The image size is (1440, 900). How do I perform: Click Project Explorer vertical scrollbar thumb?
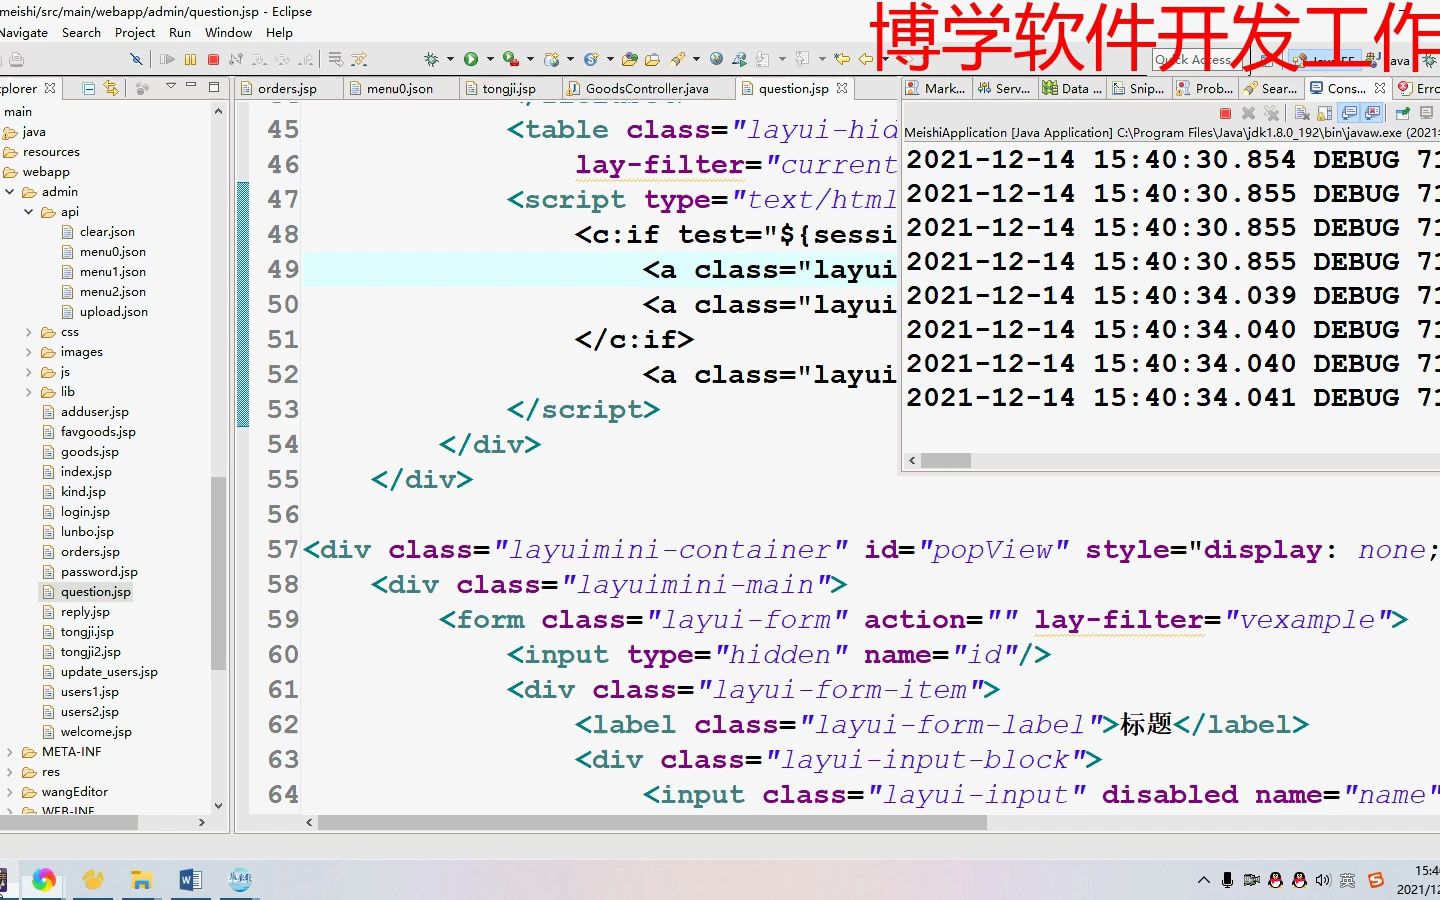218,572
